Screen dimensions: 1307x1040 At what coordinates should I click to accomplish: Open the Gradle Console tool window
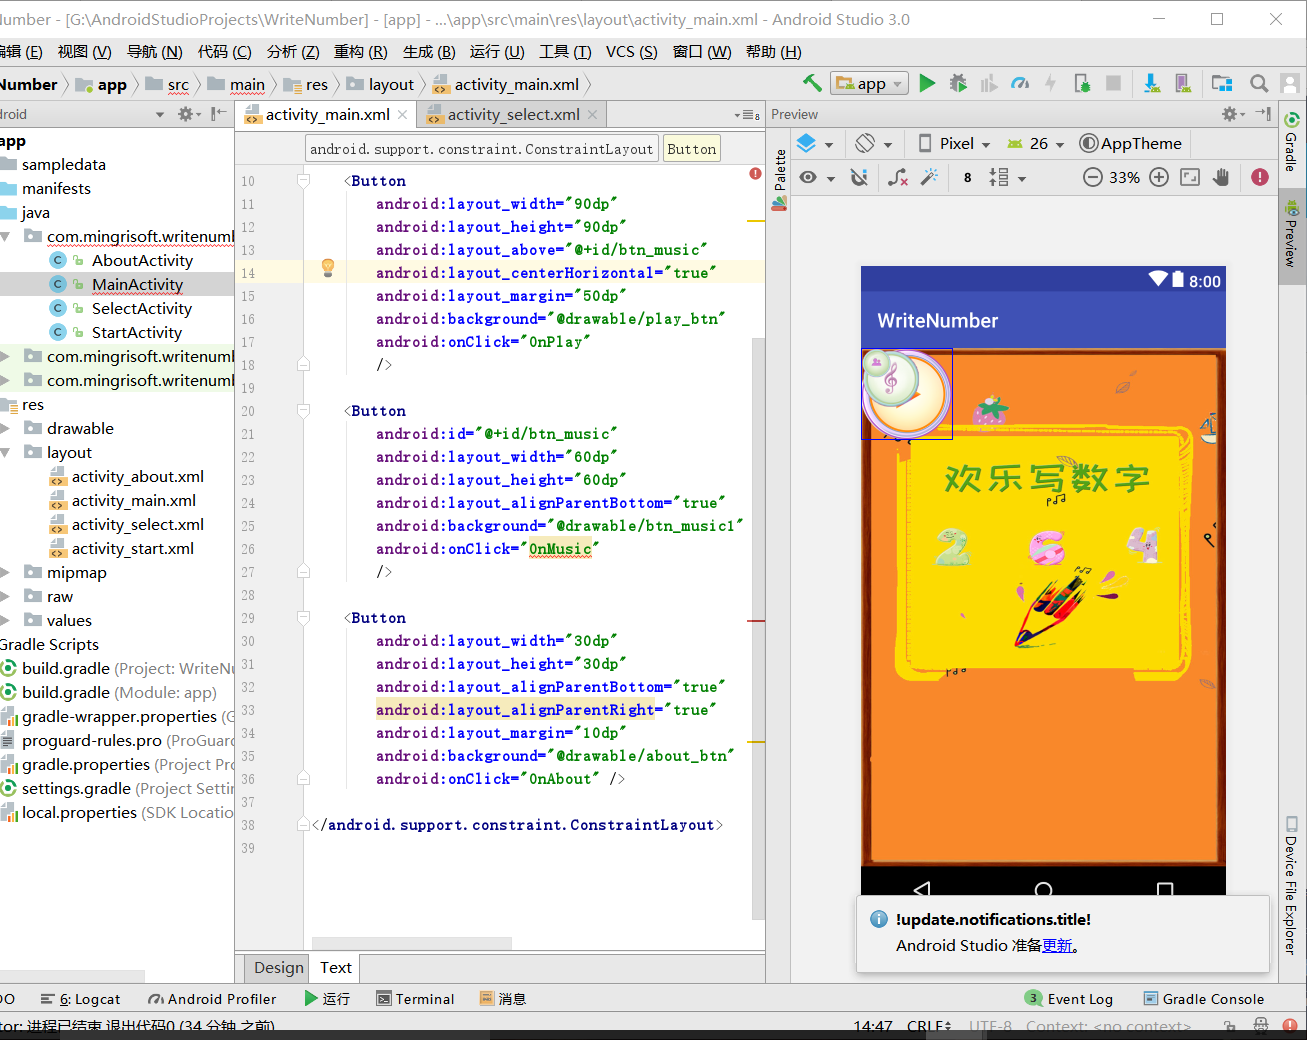click(x=1204, y=998)
